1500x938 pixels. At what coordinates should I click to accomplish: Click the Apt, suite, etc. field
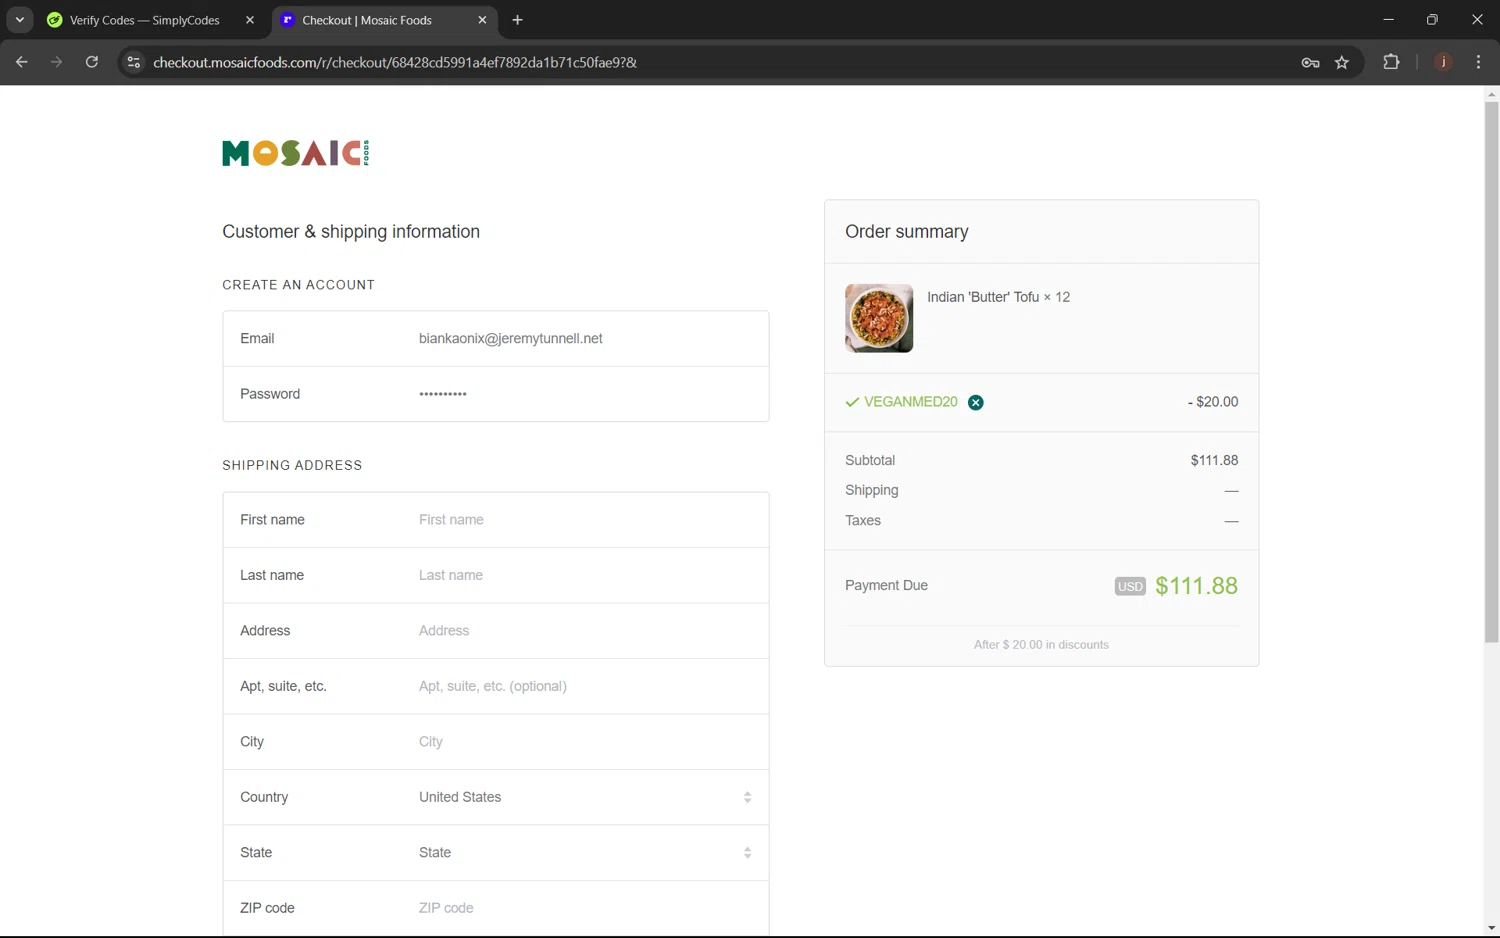585,686
